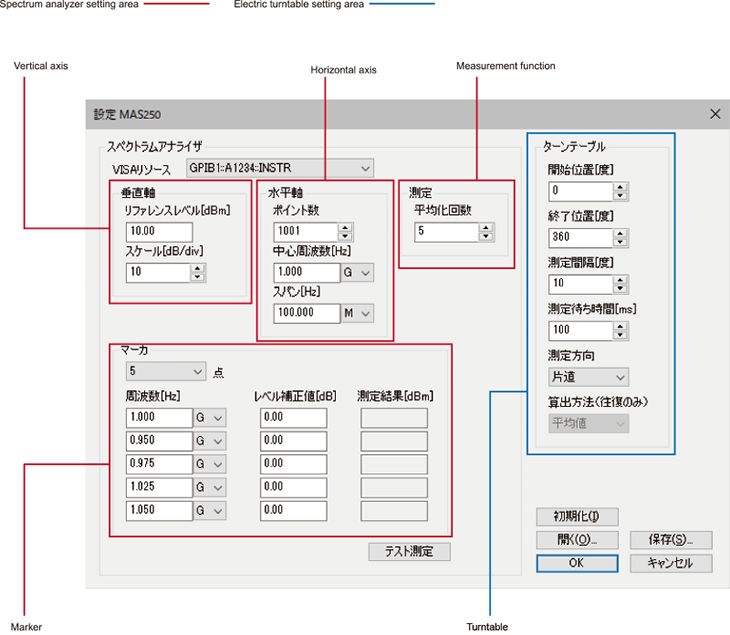The image size is (730, 635).
Task: Open unit dropdown for marker 1.025
Action: (x=210, y=488)
